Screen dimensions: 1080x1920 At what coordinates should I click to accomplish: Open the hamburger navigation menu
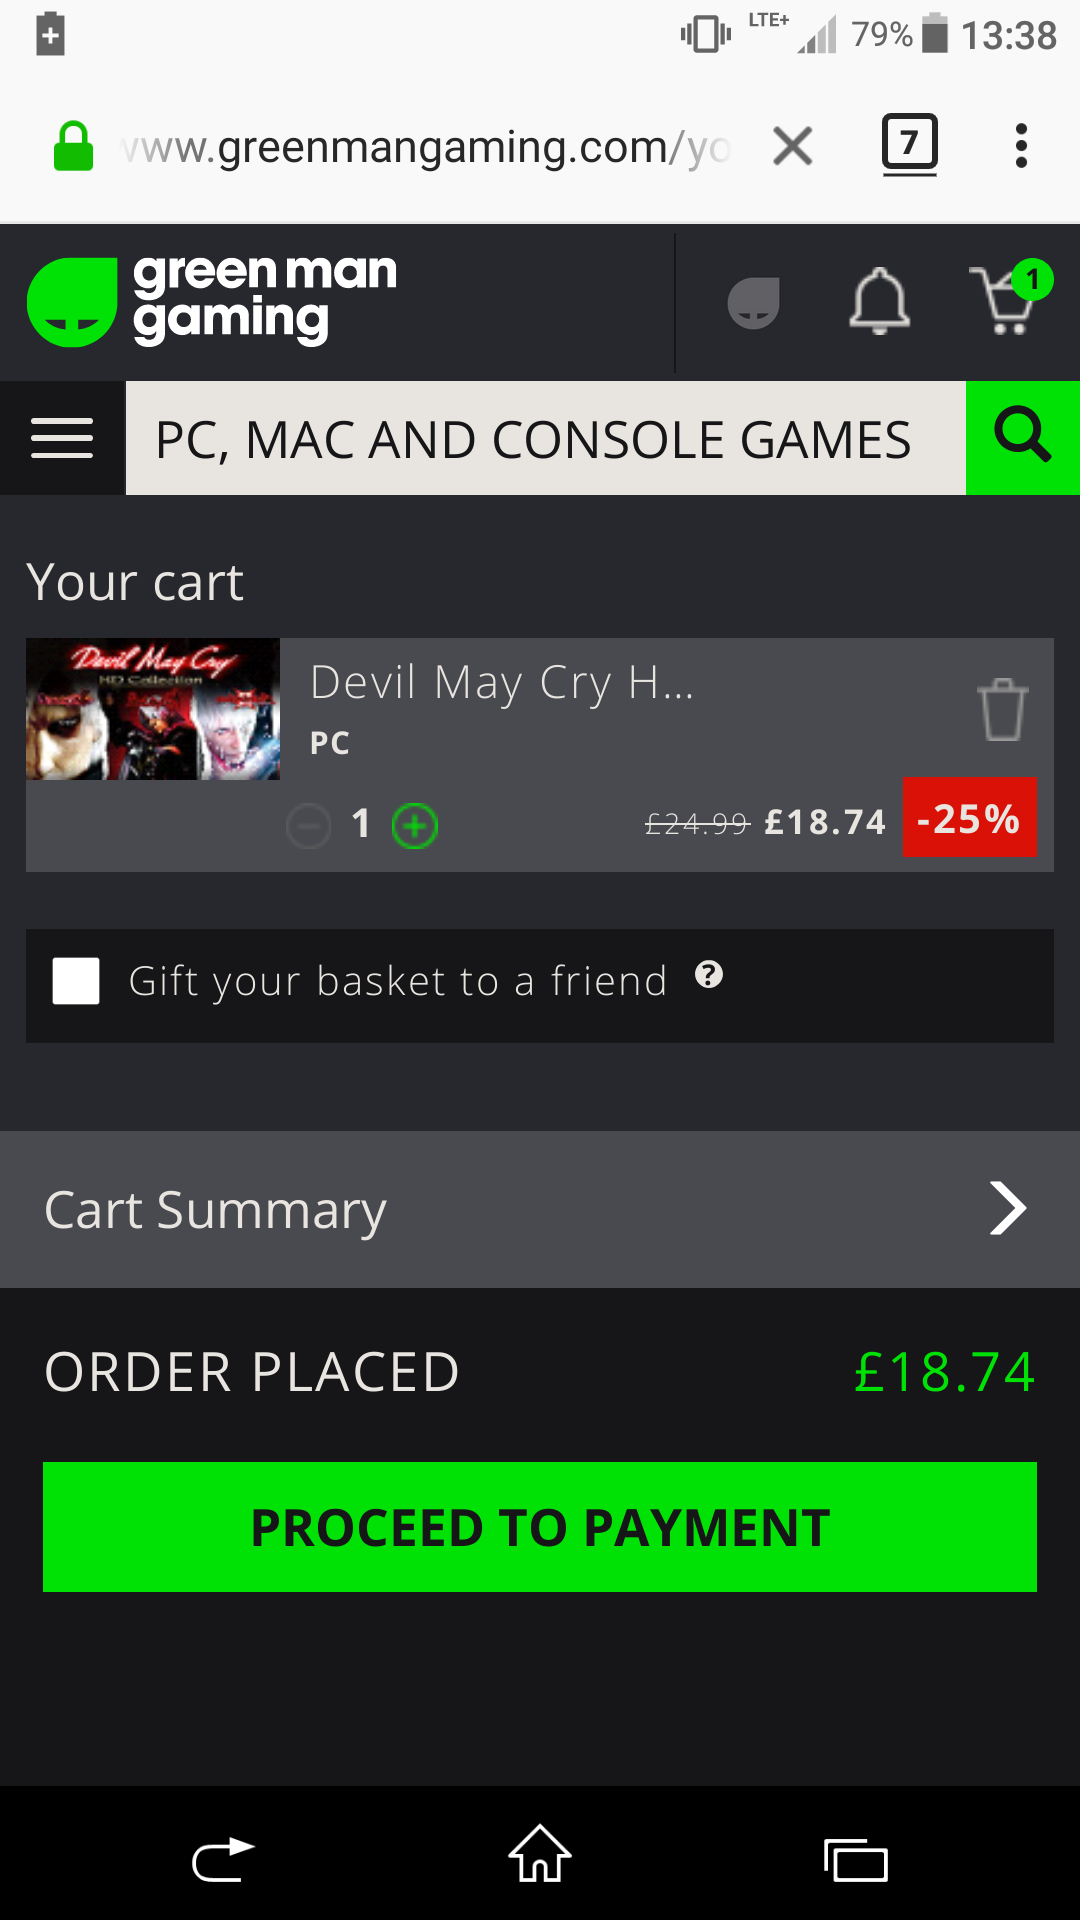tap(62, 438)
